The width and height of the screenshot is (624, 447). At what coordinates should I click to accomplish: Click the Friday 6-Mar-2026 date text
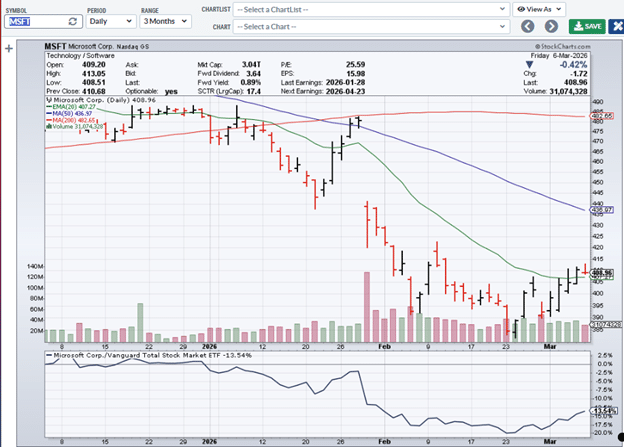559,56
